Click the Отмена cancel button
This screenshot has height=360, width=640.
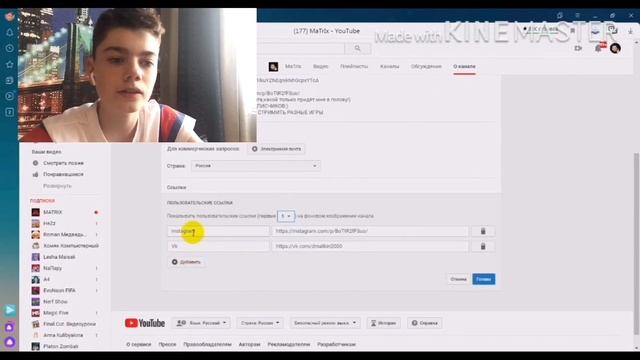point(458,279)
